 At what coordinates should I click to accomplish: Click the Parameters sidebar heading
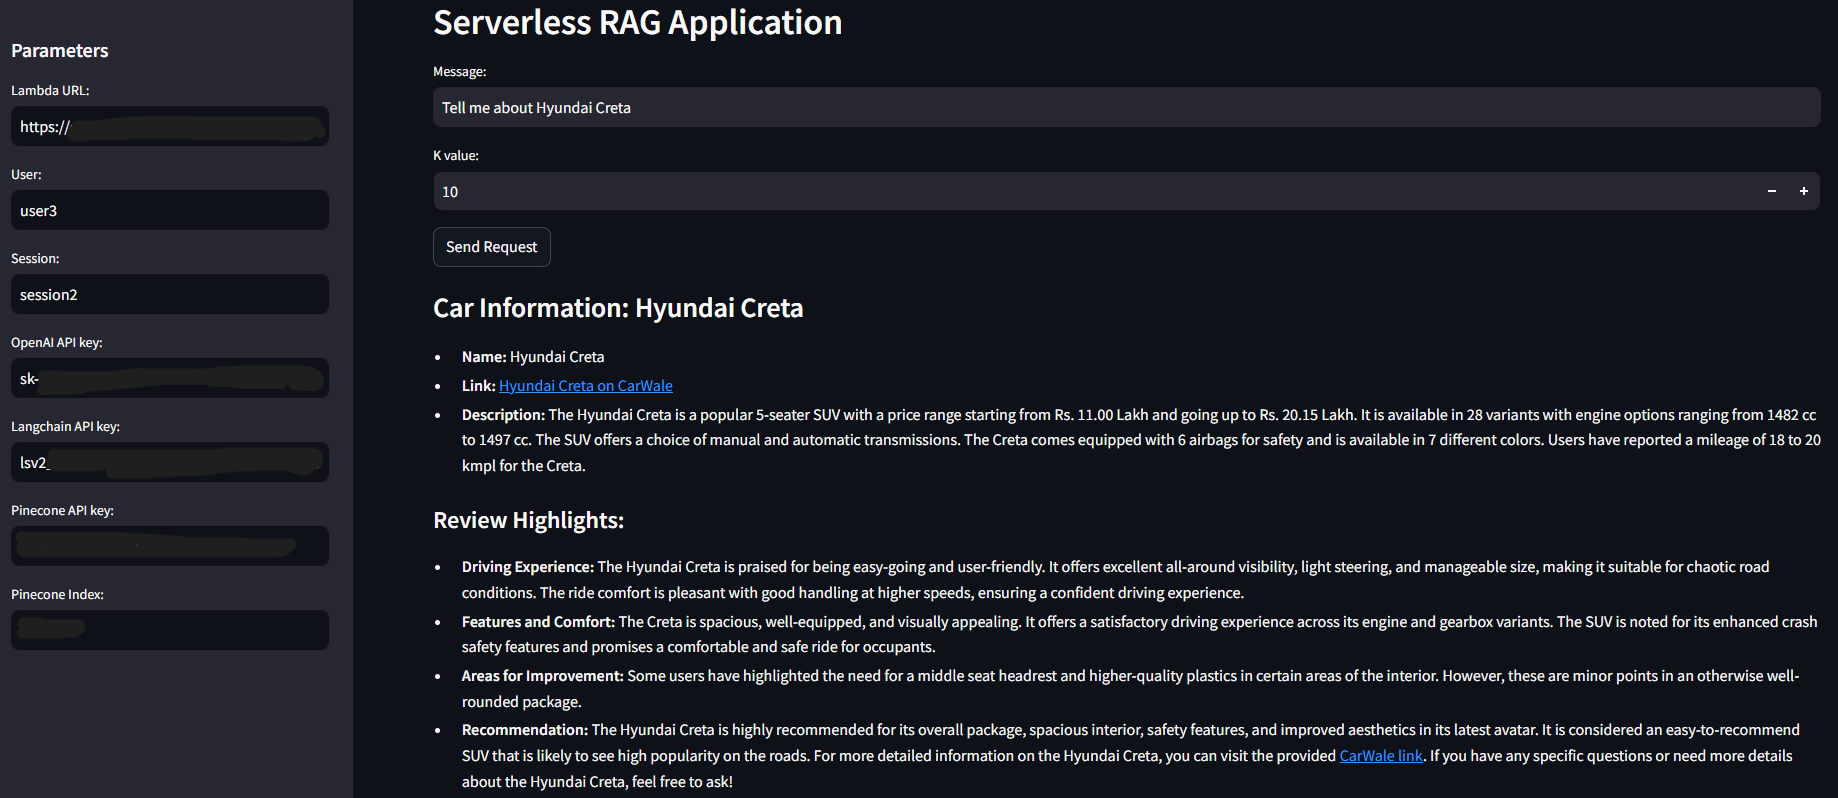pyautogui.click(x=60, y=50)
